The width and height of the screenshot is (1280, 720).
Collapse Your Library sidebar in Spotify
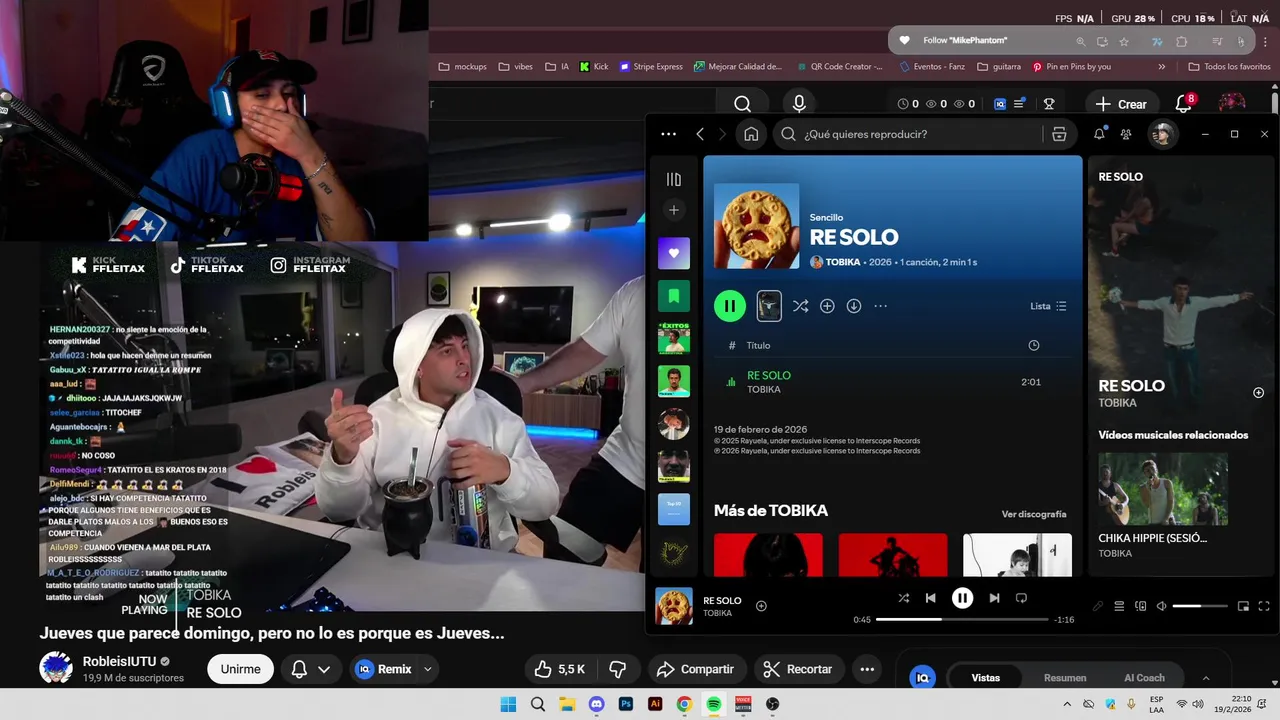pos(674,179)
